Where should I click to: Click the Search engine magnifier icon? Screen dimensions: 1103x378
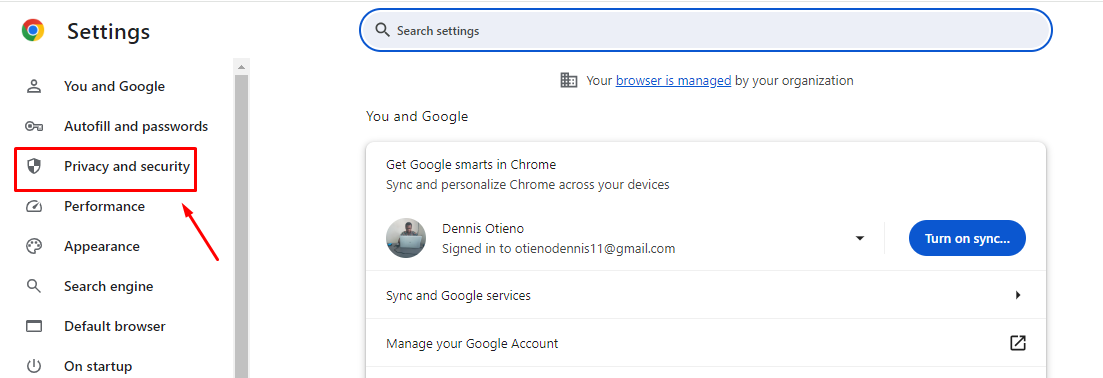point(34,286)
